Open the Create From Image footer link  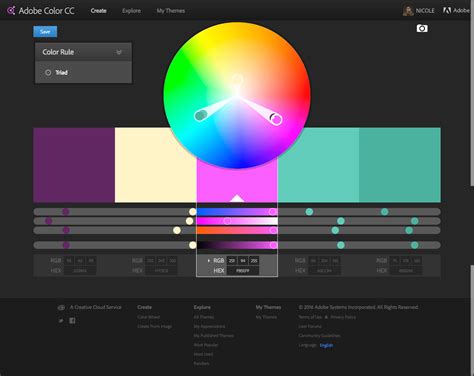coord(155,326)
